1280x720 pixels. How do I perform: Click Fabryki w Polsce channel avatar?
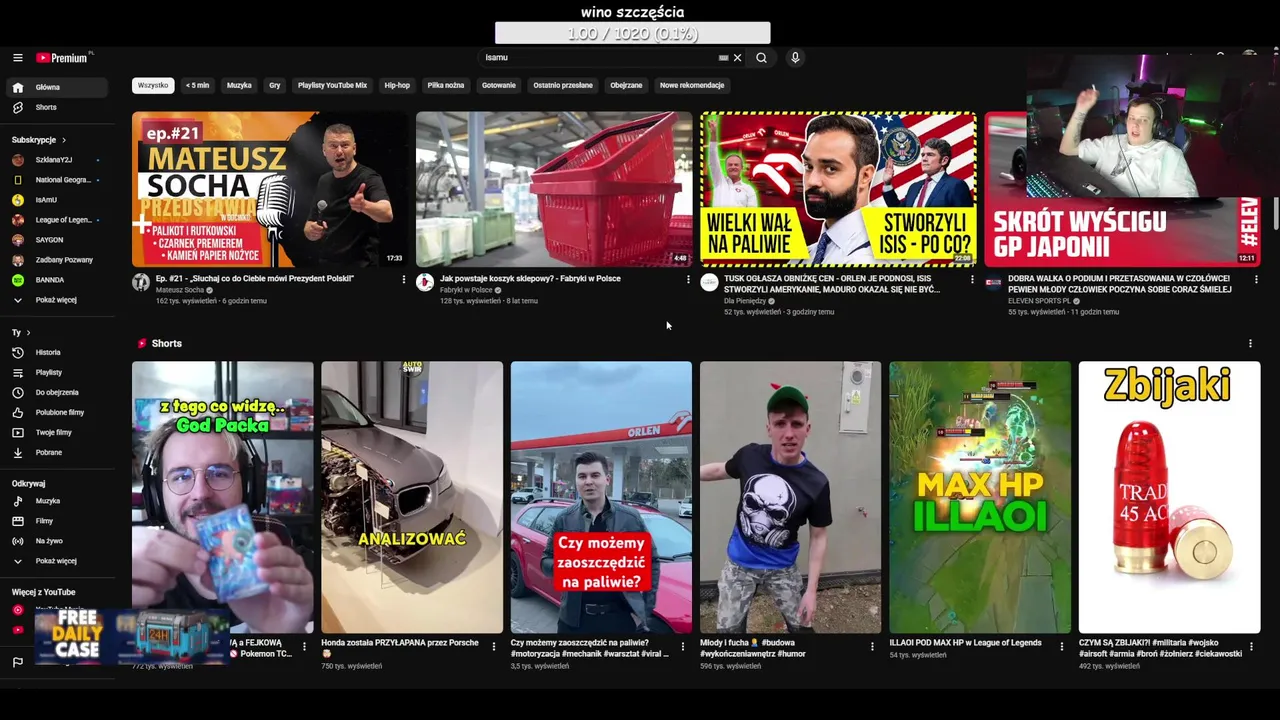(x=425, y=283)
